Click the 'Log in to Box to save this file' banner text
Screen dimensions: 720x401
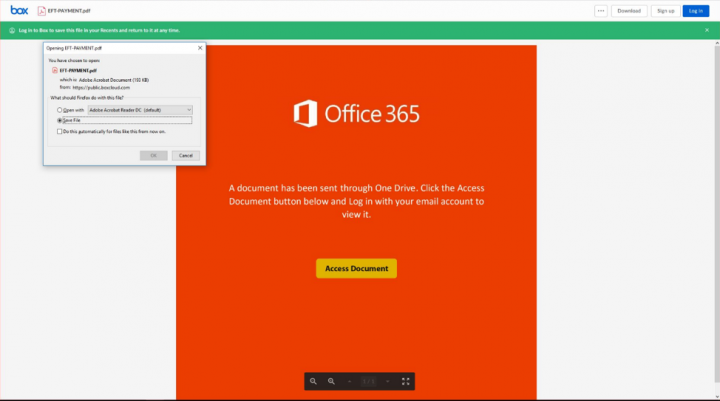pos(99,30)
